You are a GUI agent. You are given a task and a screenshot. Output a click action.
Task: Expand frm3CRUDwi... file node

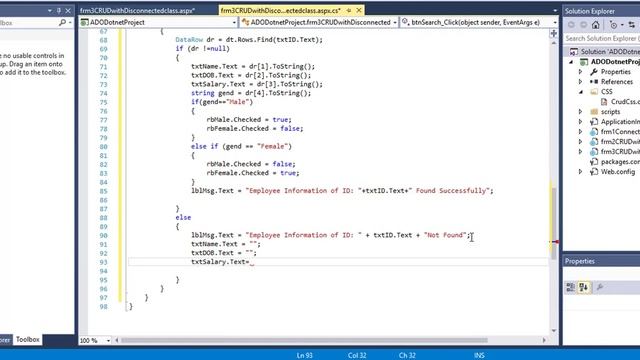click(x=580, y=151)
